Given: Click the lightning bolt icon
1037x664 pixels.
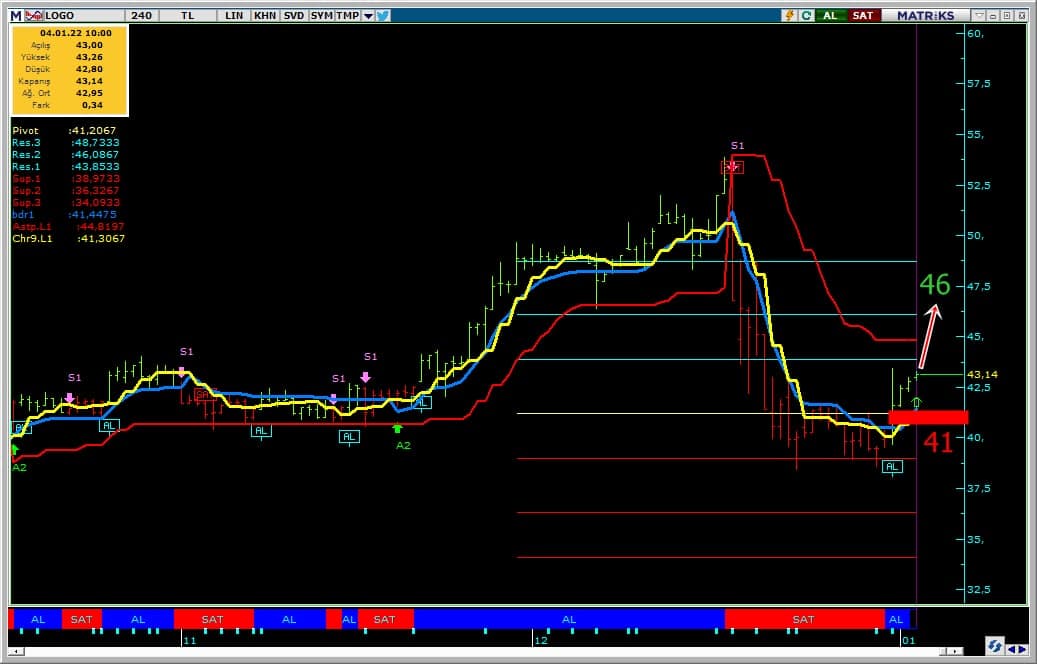Looking at the screenshot, I should click(790, 15).
